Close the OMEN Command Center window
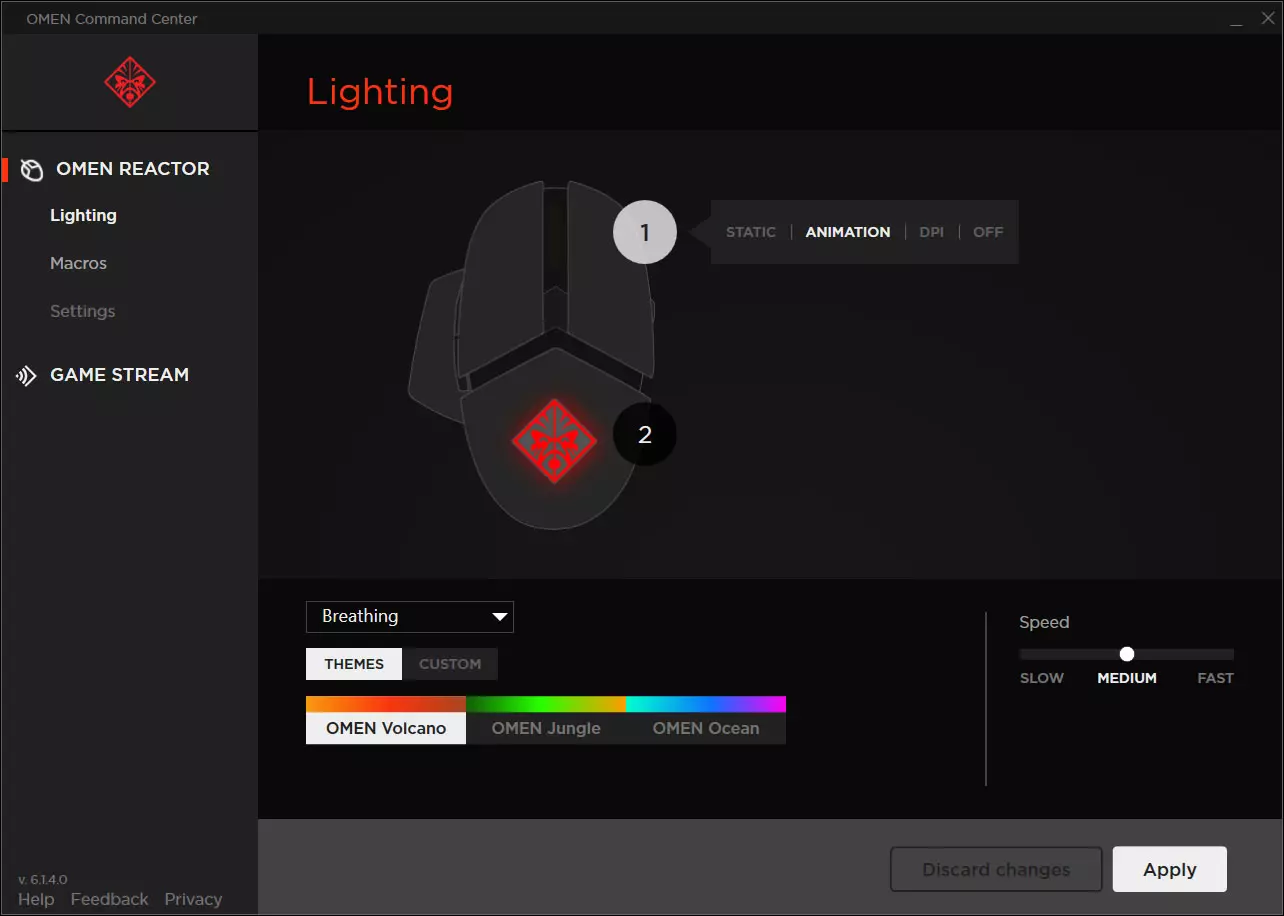1284x916 pixels. point(1267,18)
